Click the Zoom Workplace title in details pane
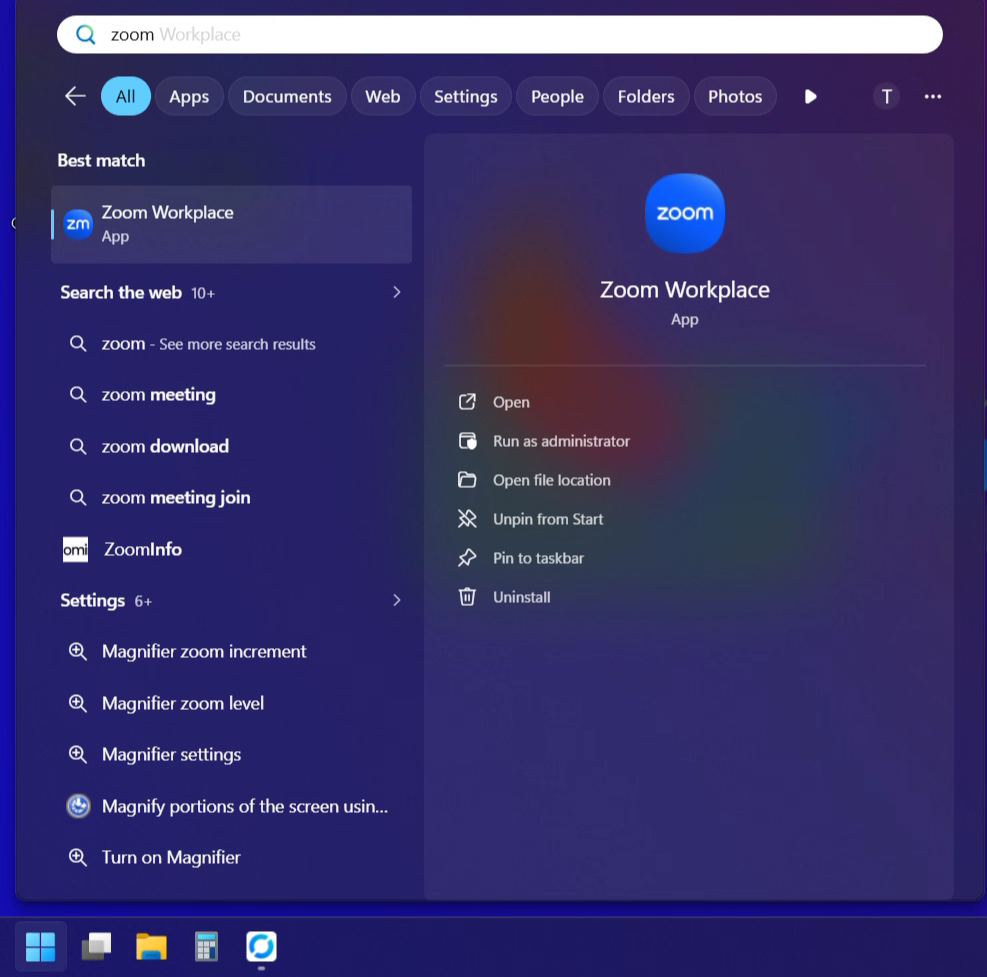Image resolution: width=987 pixels, height=977 pixels. (685, 290)
